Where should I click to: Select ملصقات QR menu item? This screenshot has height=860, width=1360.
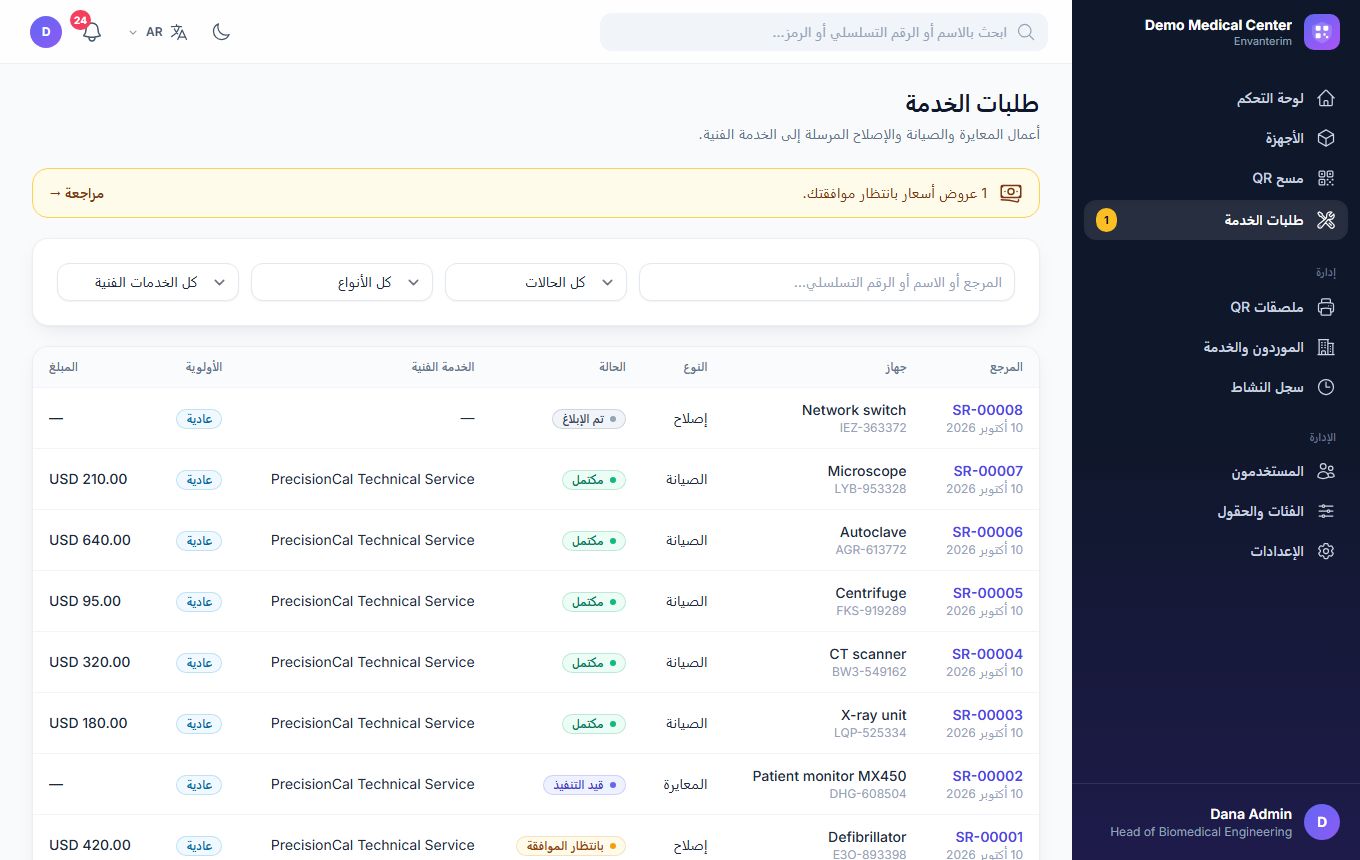pos(1216,307)
